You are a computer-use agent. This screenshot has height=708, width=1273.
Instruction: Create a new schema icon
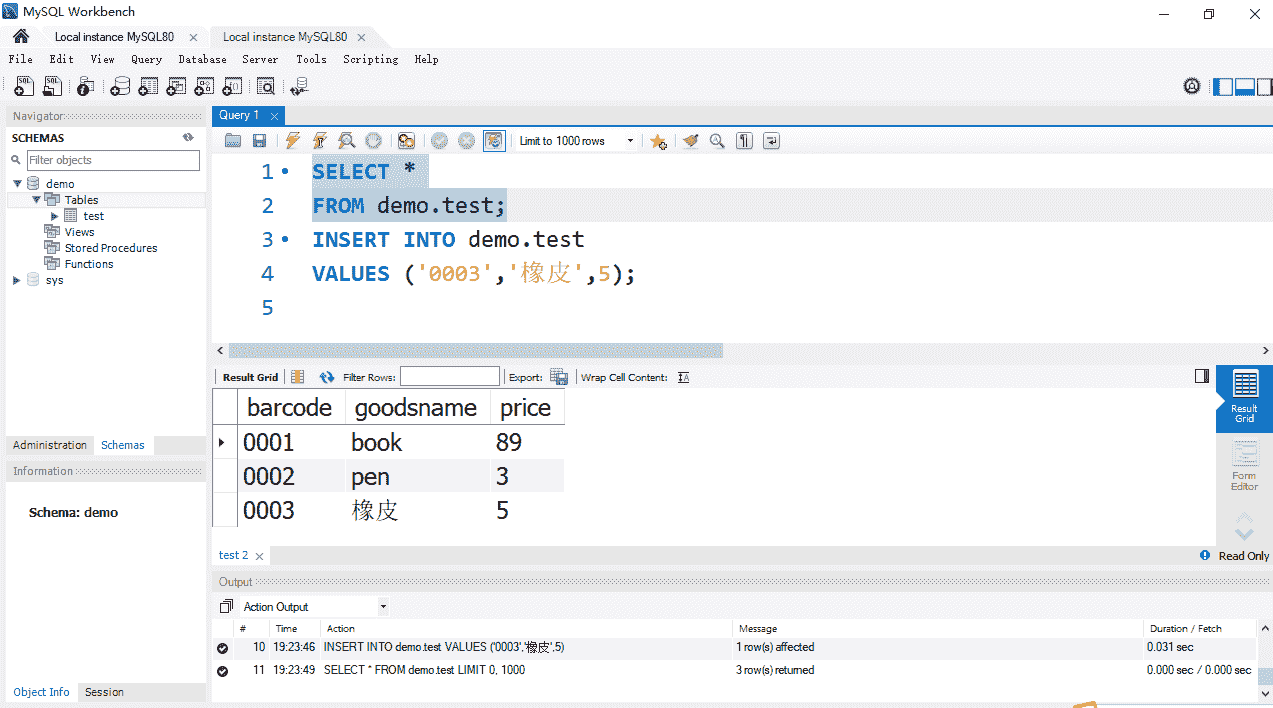120,87
